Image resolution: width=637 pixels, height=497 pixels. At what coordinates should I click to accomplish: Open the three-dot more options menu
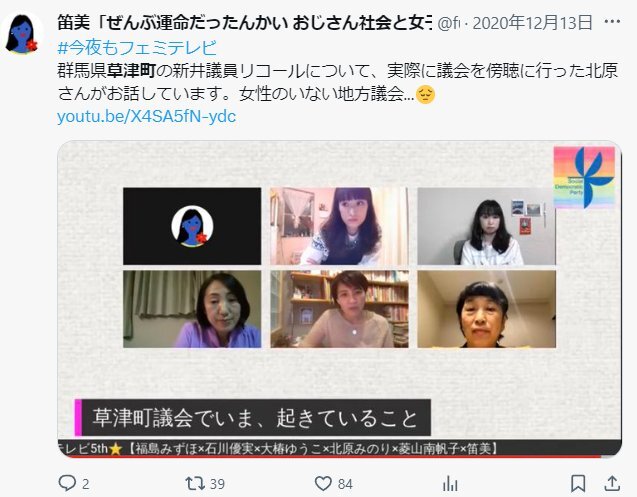pyautogui.click(x=612, y=22)
